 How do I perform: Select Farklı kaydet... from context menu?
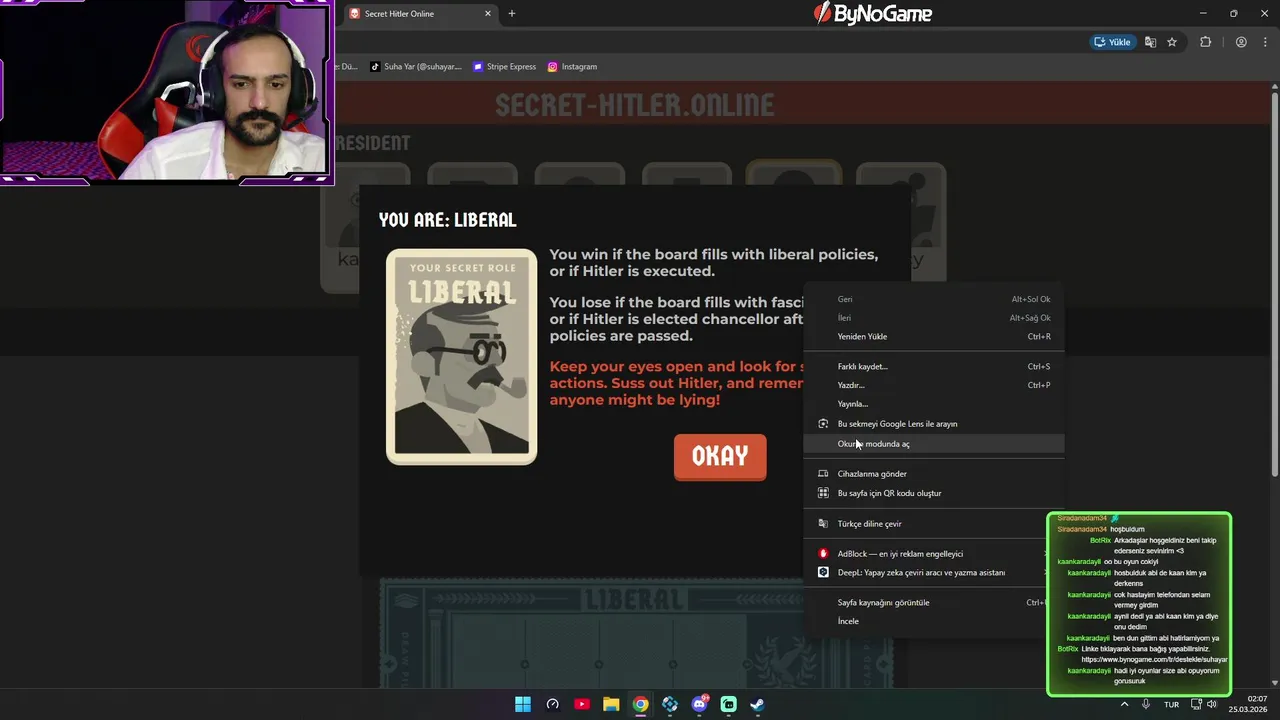[x=934, y=367]
